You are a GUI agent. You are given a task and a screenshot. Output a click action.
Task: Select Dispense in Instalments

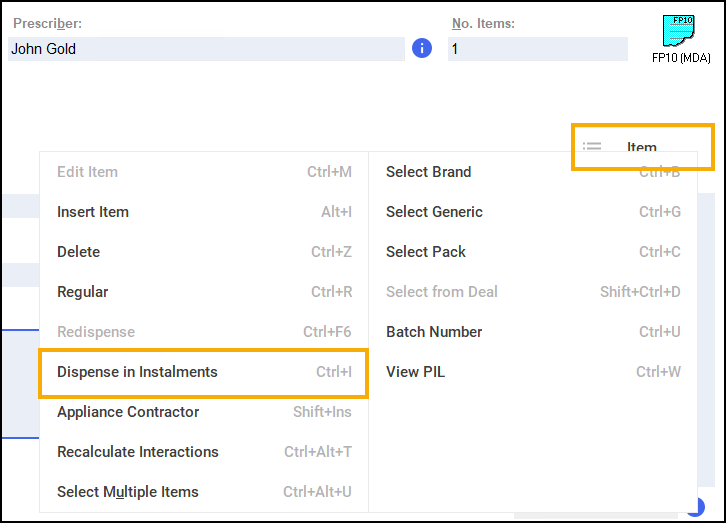click(x=137, y=372)
